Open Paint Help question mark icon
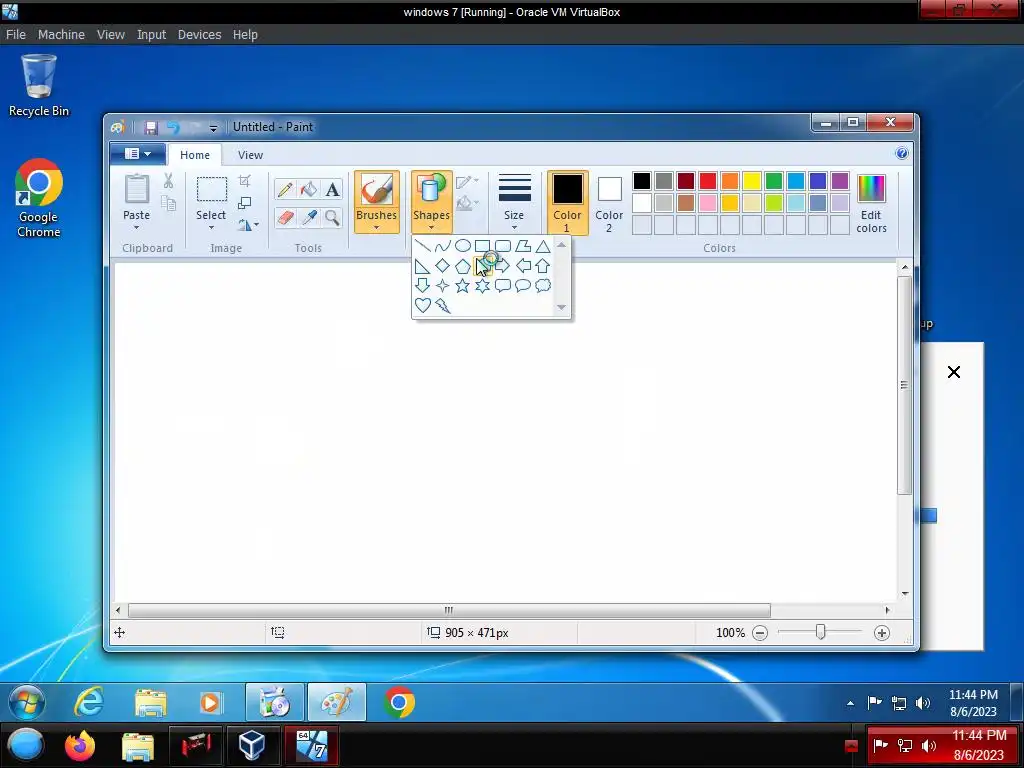The height and width of the screenshot is (768, 1024). tap(902, 153)
